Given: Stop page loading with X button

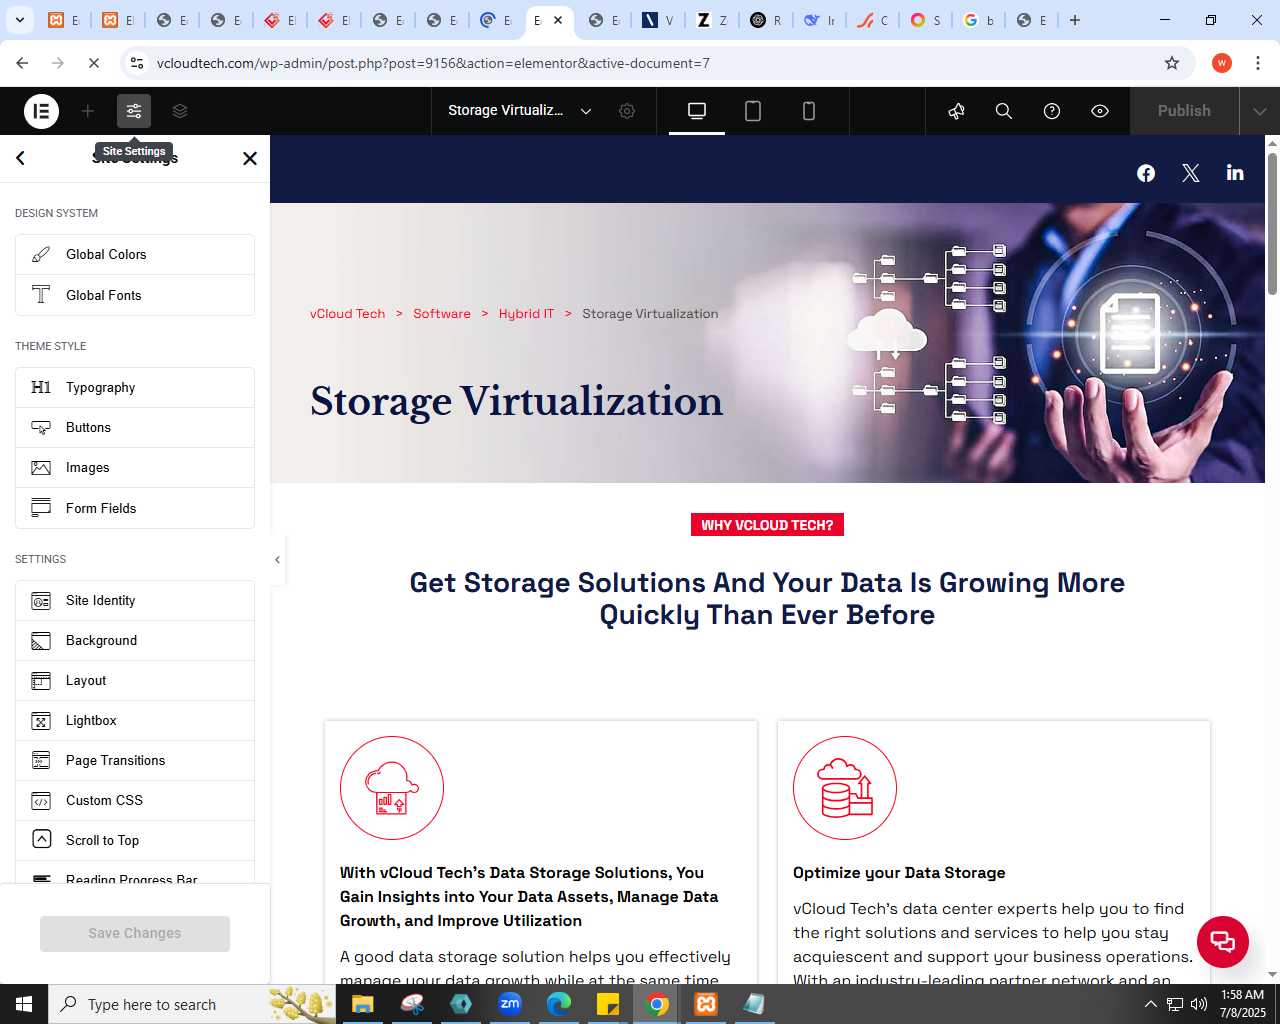Looking at the screenshot, I should (x=93, y=63).
